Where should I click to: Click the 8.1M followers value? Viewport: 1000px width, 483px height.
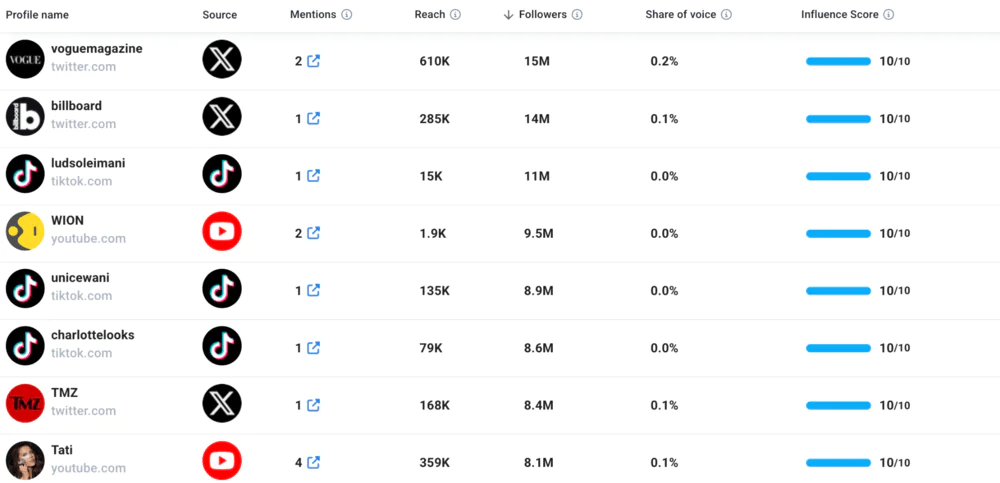click(x=538, y=463)
